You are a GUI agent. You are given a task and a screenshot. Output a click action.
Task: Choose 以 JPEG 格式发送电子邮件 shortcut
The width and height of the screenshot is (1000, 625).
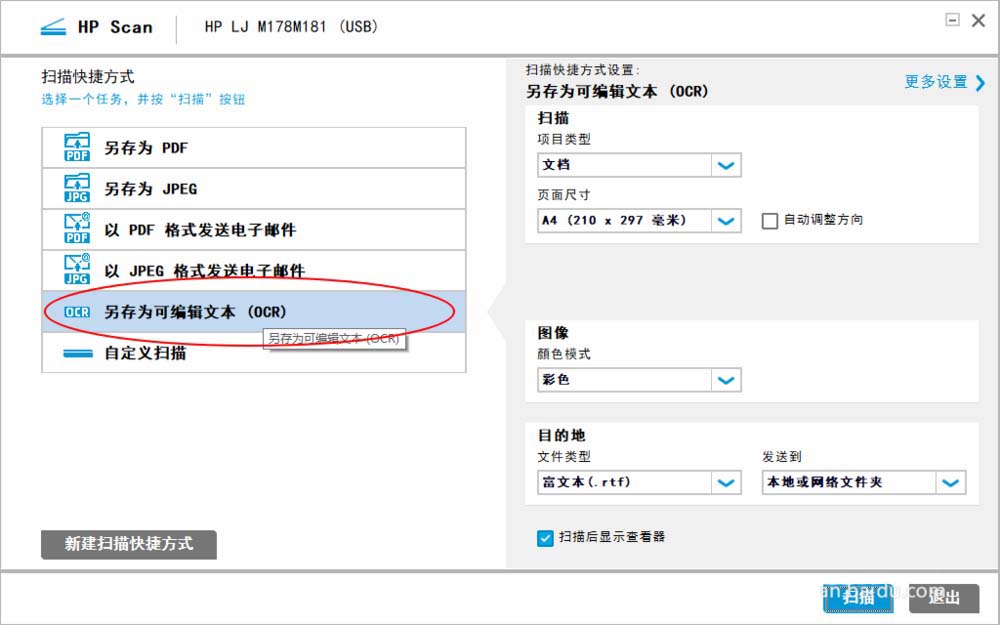coord(254,270)
